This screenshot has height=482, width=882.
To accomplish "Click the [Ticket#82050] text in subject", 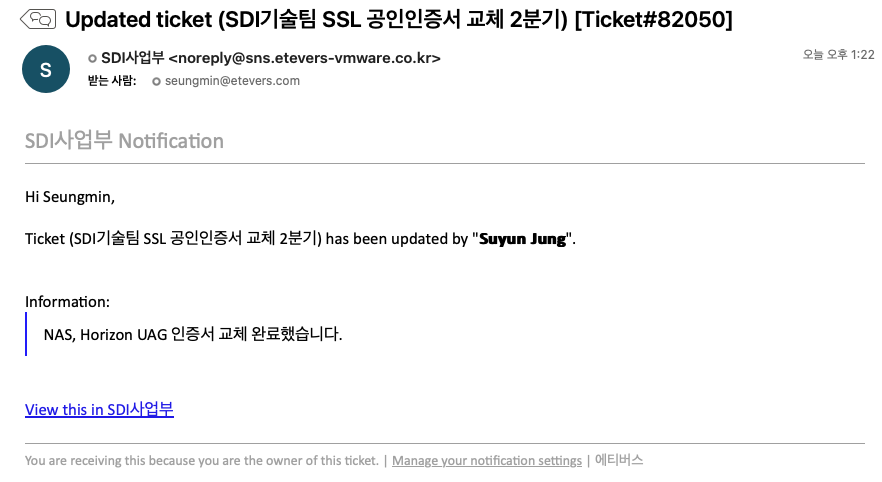I will (x=654, y=20).
